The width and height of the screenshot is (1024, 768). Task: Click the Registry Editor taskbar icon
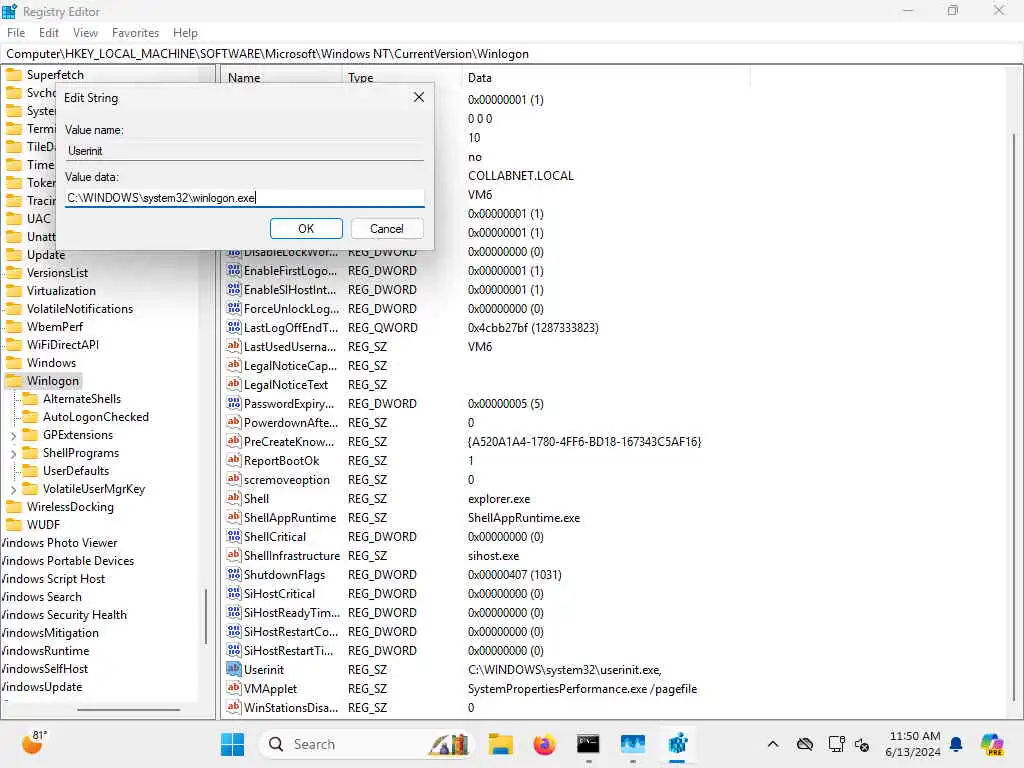[x=677, y=744]
